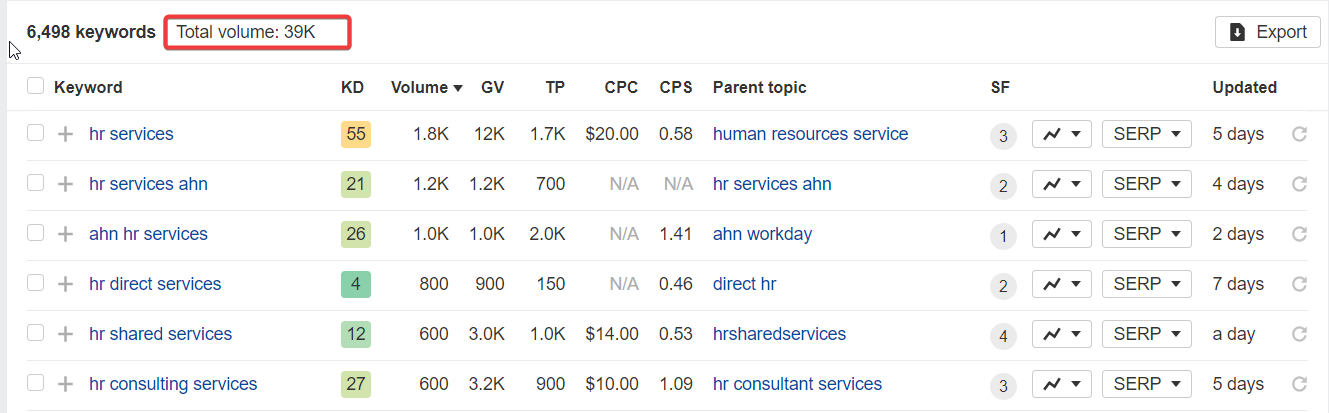Click SERP features badge 3 for hr services
Image resolution: width=1329 pixels, height=413 pixels.
1003,135
